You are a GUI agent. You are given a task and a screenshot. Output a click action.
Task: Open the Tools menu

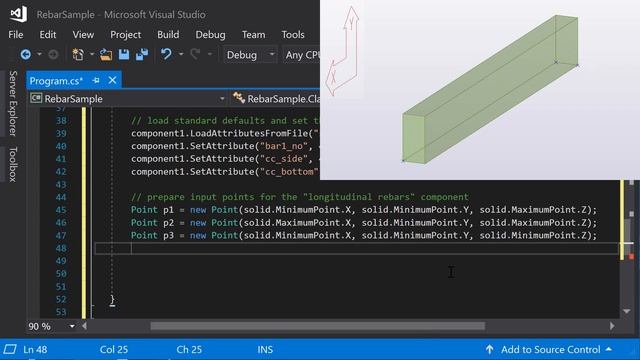coord(293,35)
